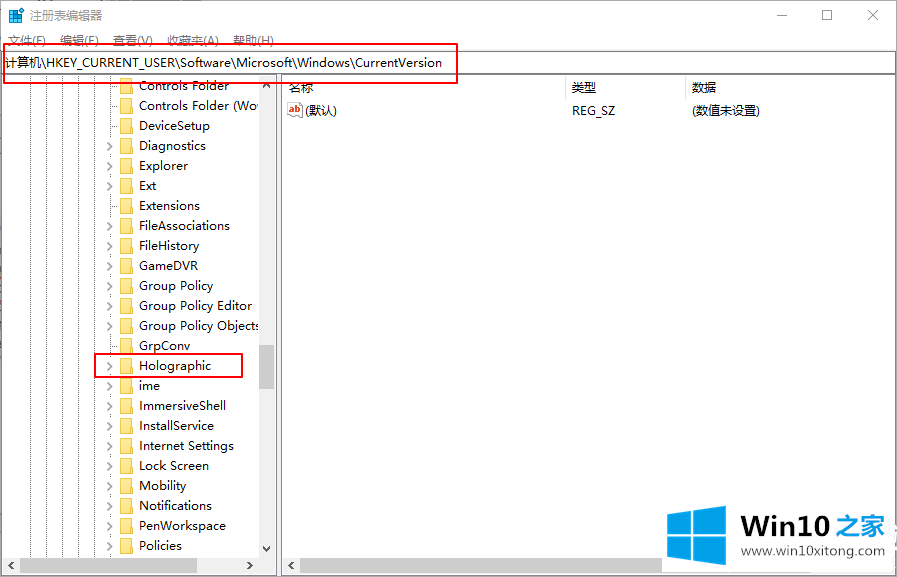Expand the FileAssociations key

pyautogui.click(x=109, y=226)
